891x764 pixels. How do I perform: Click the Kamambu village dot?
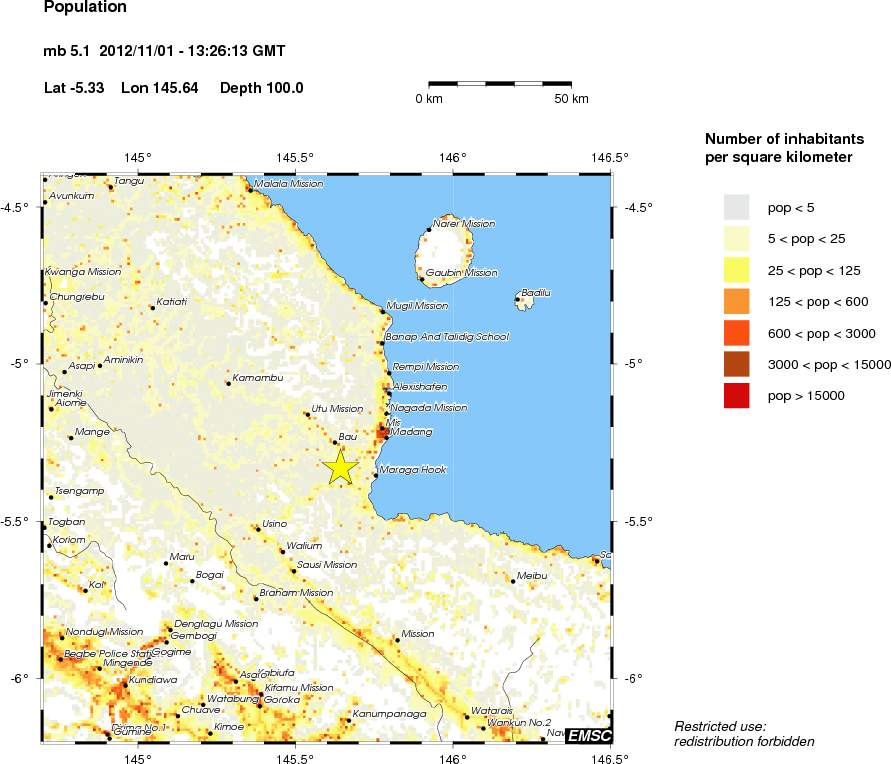pyautogui.click(x=228, y=383)
